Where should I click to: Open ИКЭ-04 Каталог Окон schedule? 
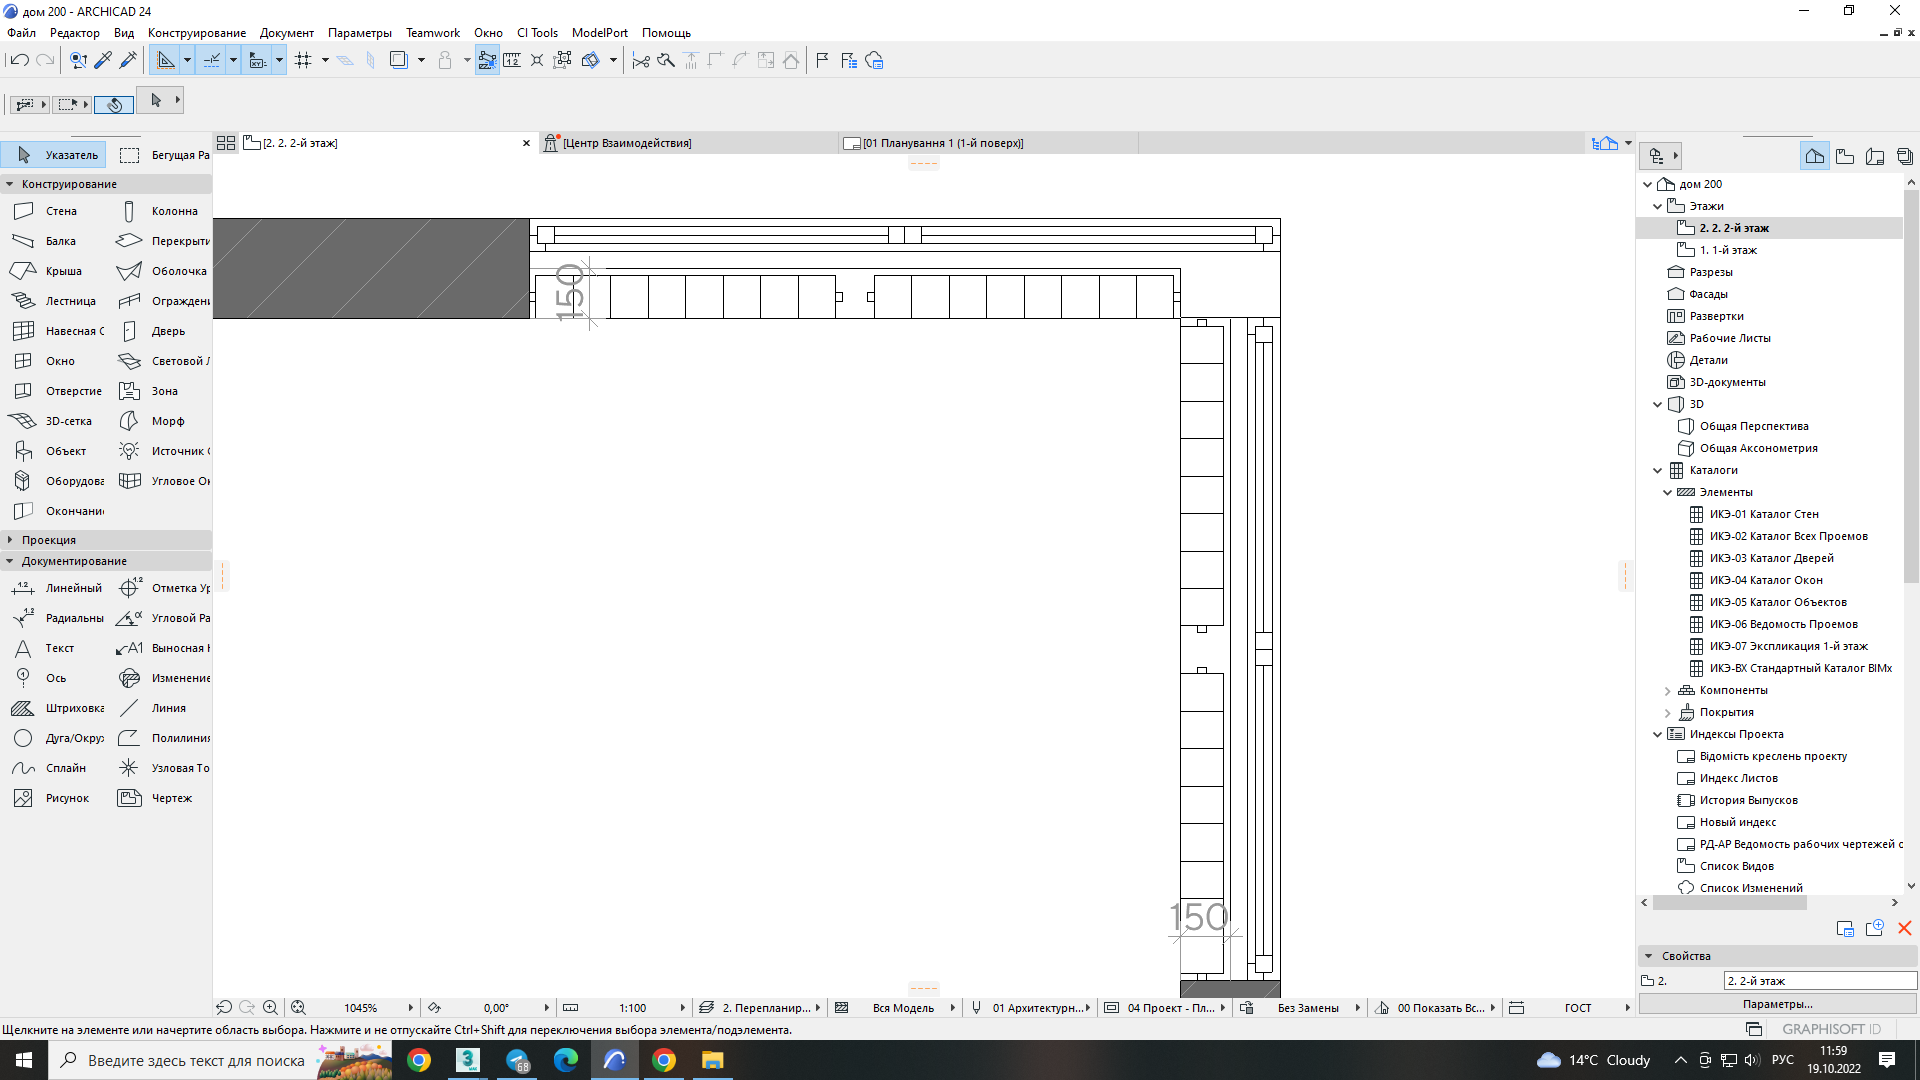(1766, 580)
